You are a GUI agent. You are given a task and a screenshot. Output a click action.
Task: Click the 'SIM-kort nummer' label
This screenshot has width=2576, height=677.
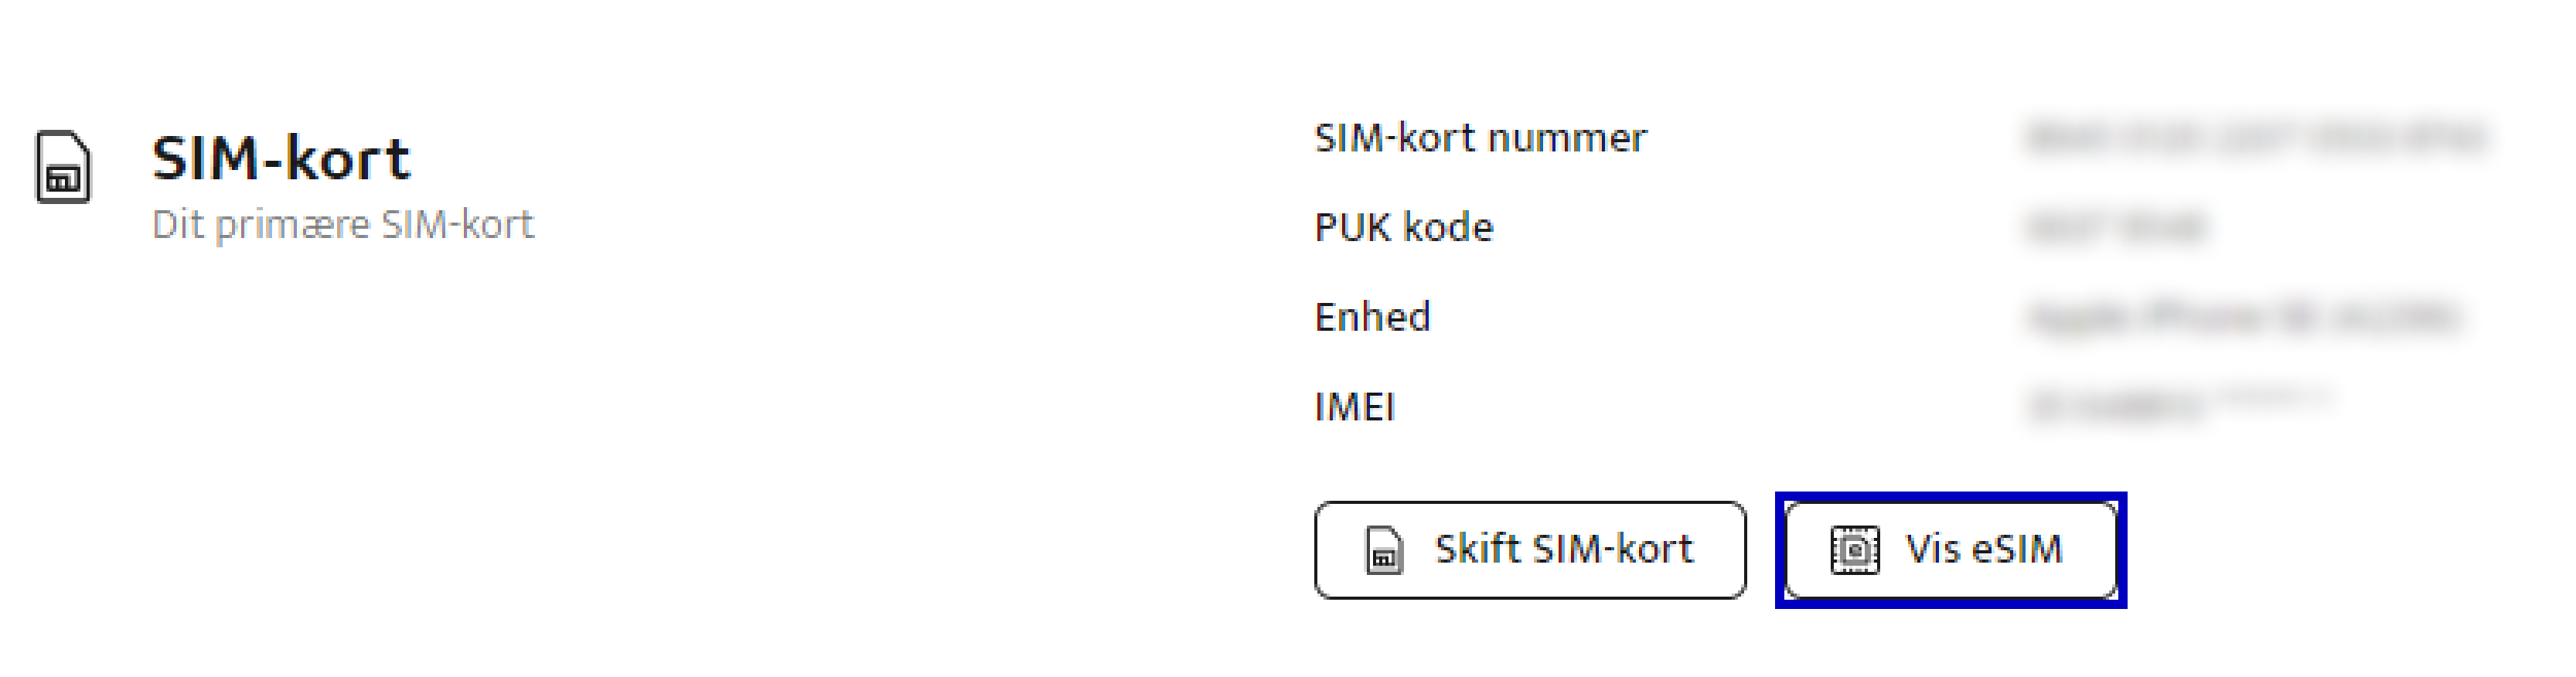1480,138
